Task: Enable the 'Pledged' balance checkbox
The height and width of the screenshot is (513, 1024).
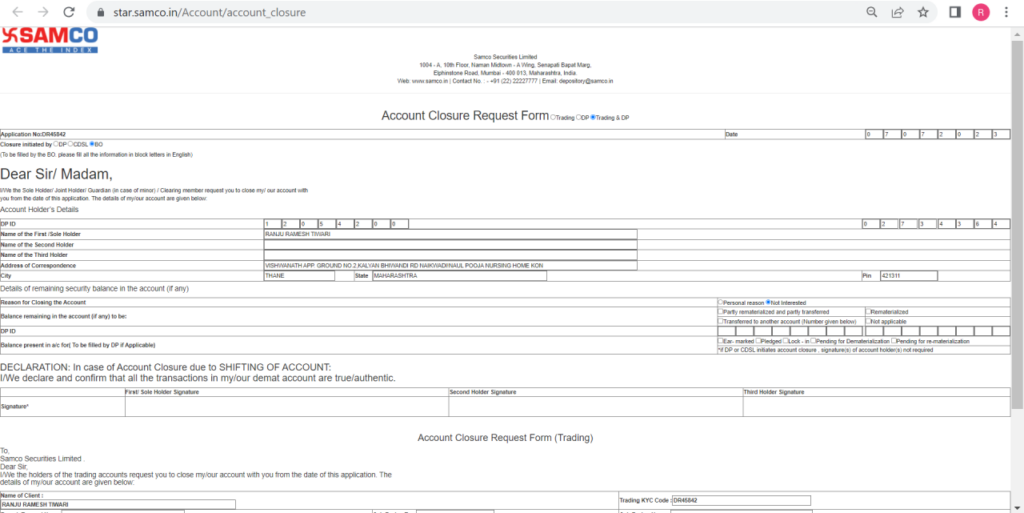Action: point(759,341)
